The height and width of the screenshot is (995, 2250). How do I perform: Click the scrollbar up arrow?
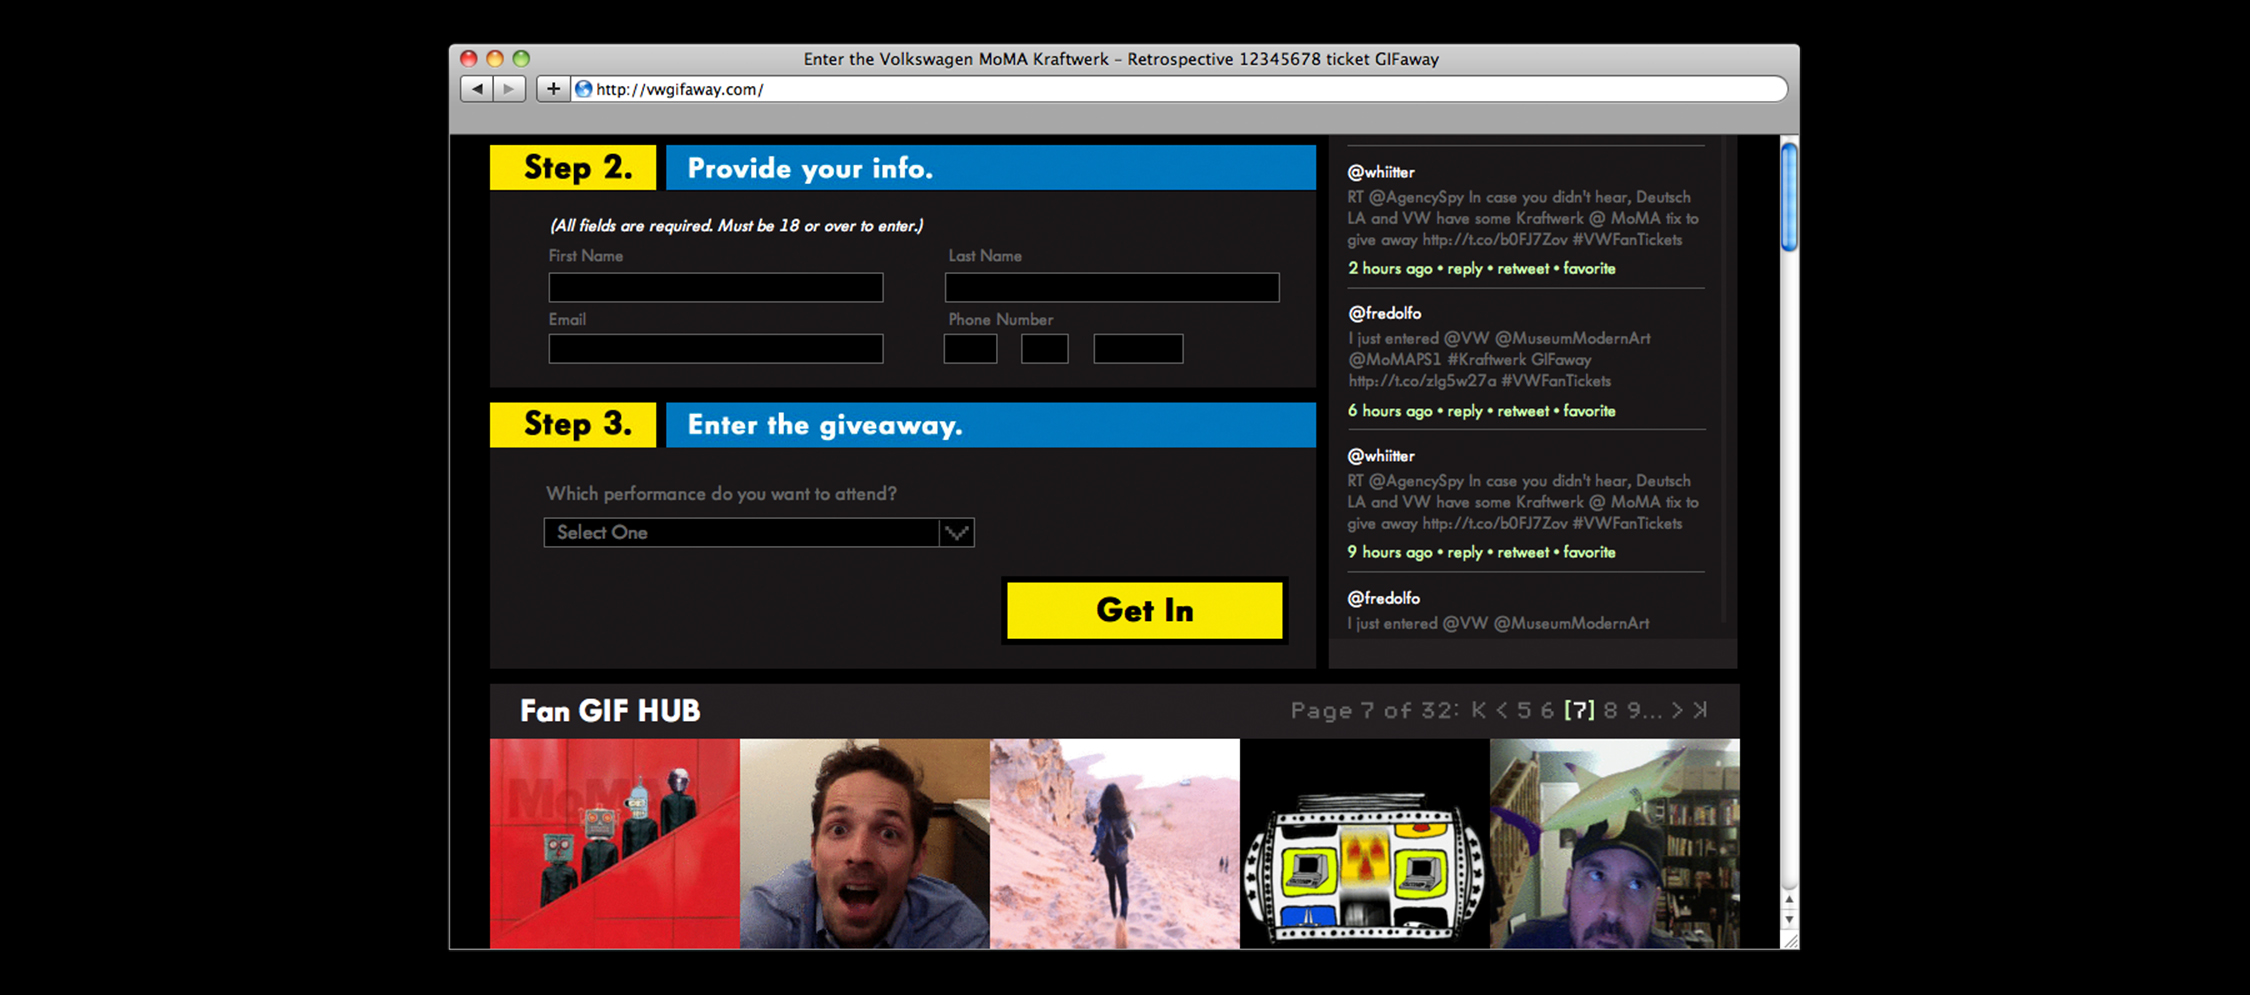tap(1789, 900)
